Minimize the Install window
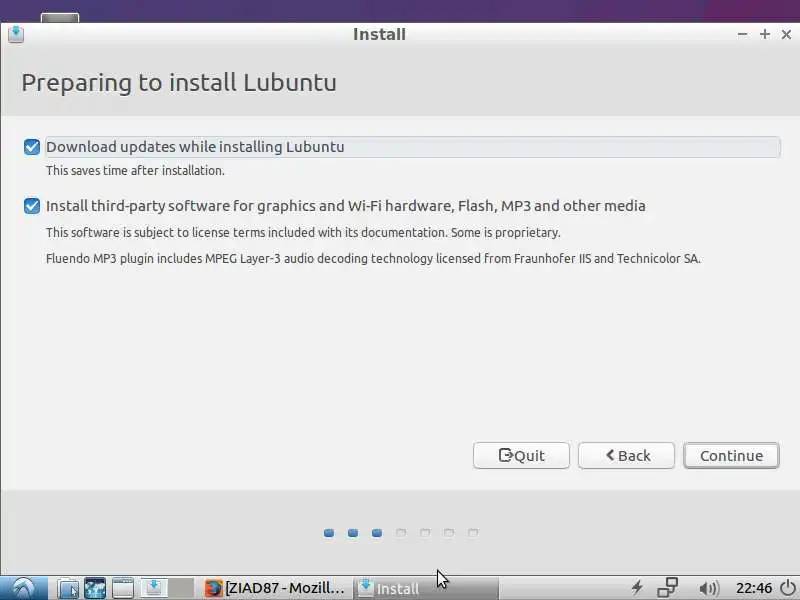The image size is (800, 600). [742, 34]
